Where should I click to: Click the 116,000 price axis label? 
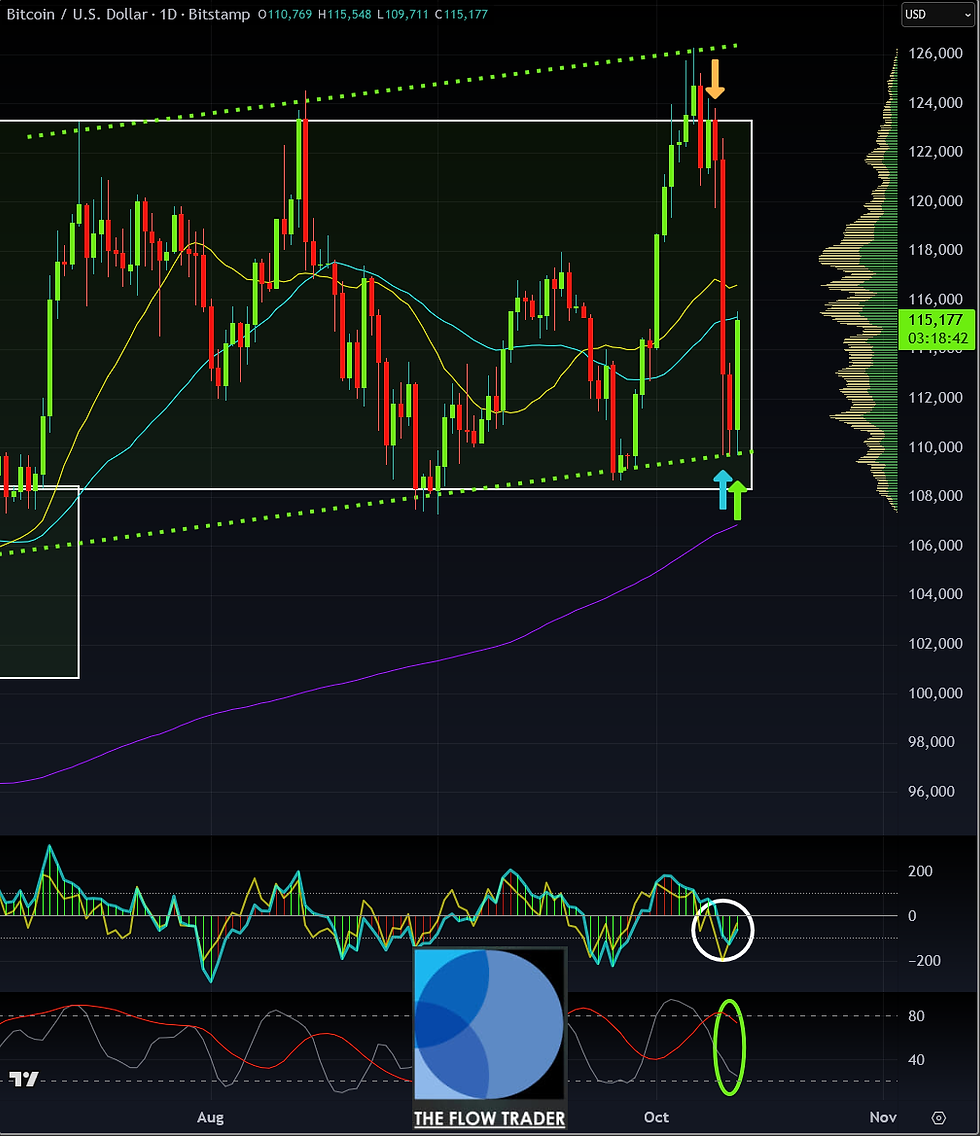click(935, 299)
